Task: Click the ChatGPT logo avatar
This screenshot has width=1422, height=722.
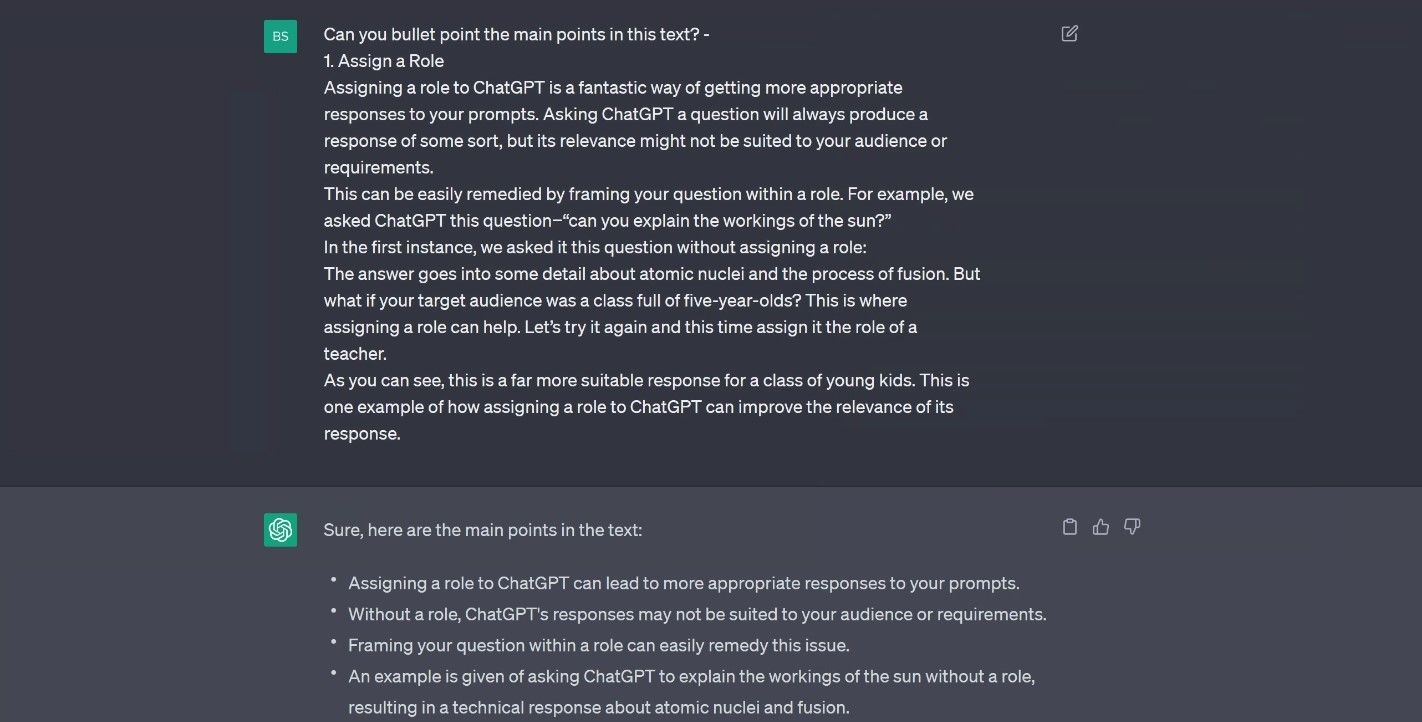Action: [x=280, y=530]
